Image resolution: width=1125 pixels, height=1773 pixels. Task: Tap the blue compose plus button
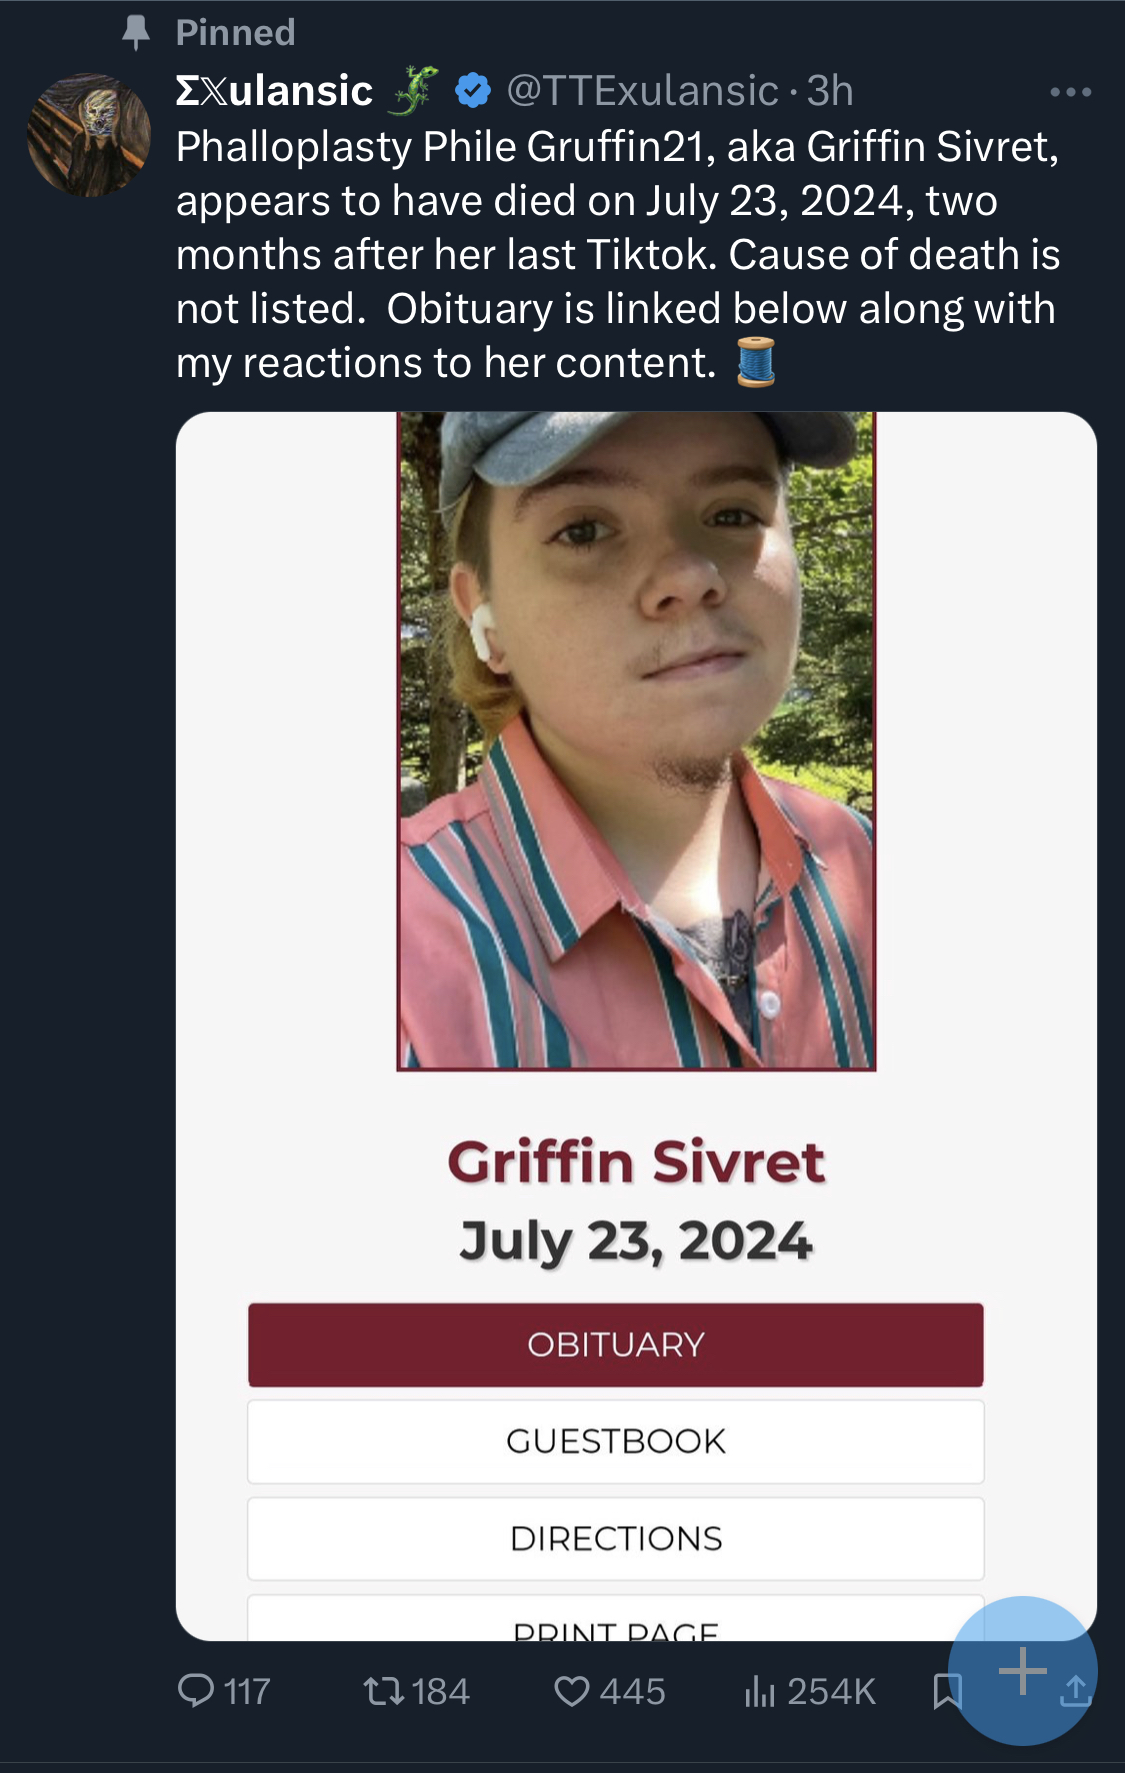coord(1022,1671)
